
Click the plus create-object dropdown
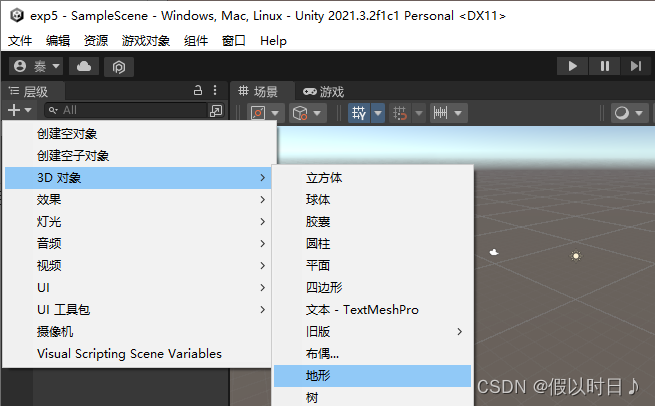(20, 110)
